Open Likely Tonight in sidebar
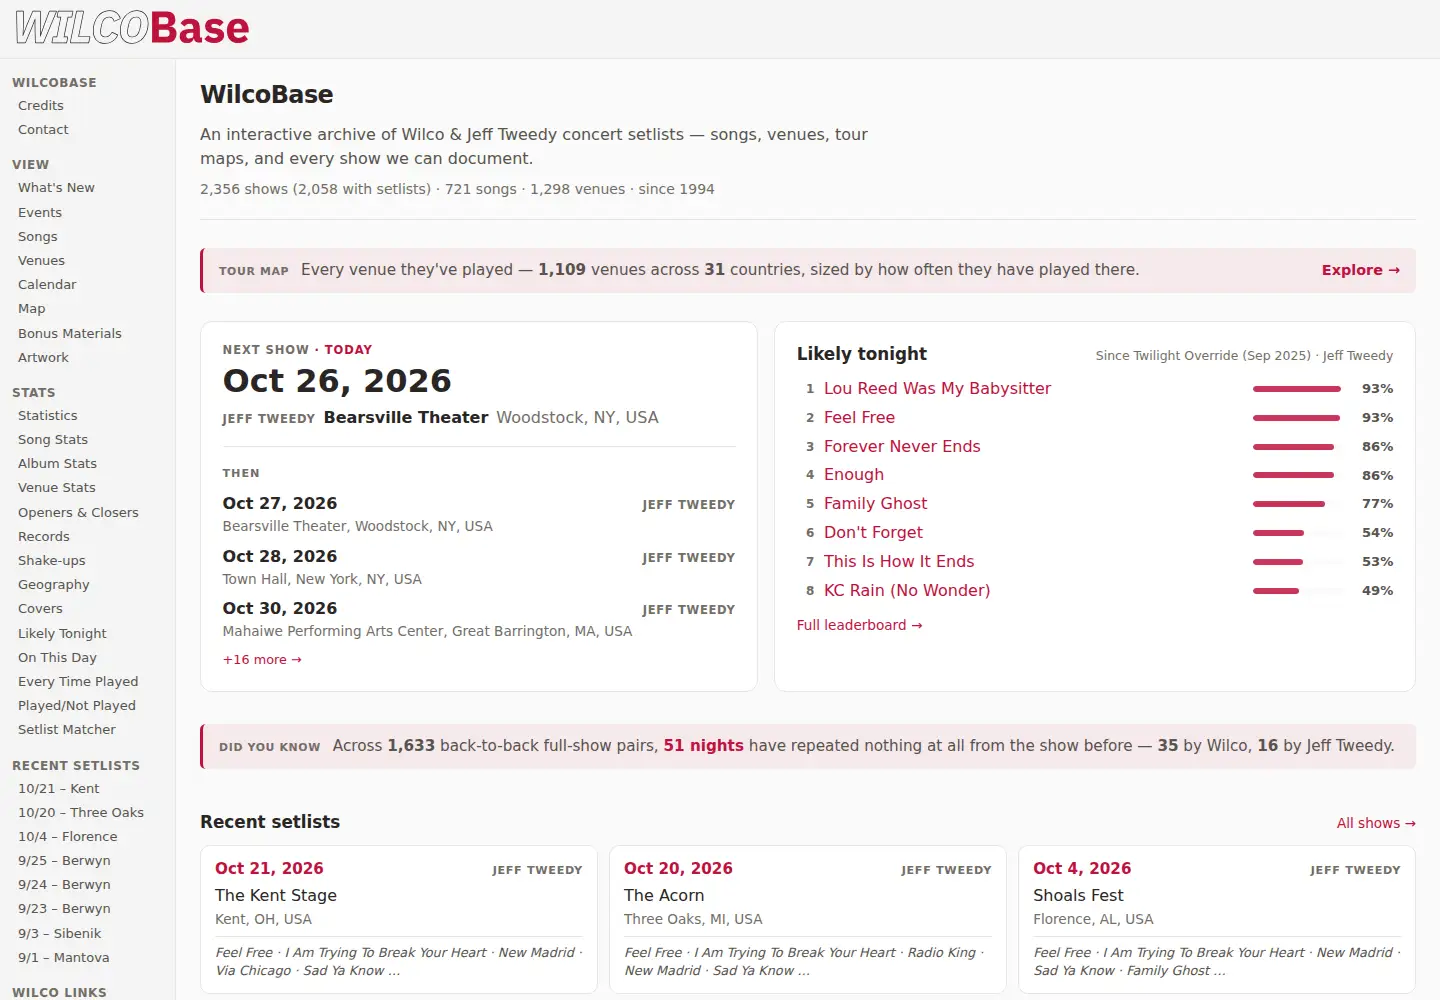The height and width of the screenshot is (1000, 1440). point(62,634)
